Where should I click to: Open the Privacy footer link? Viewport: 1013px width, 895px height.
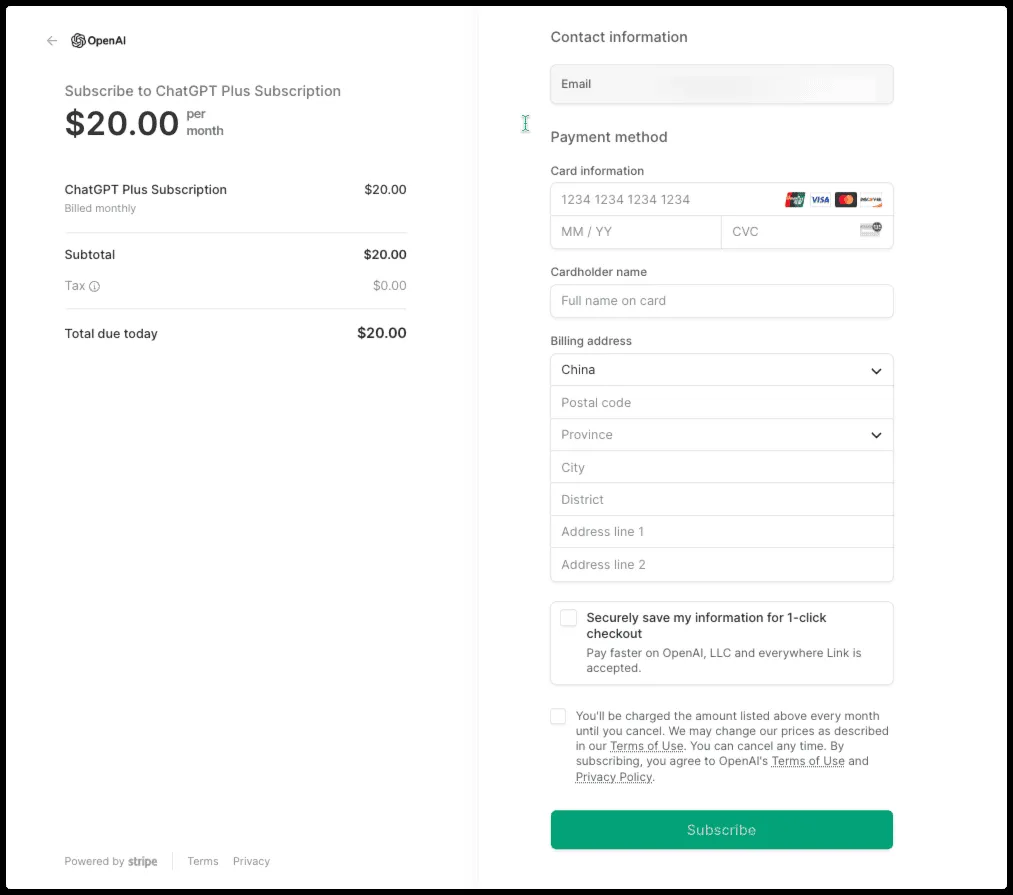(x=251, y=861)
